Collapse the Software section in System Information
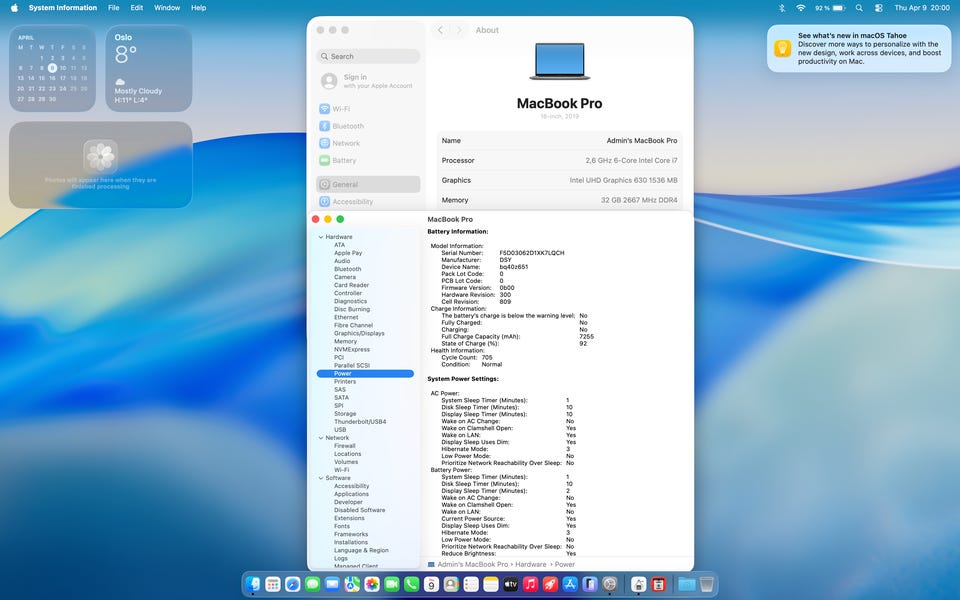 coord(321,478)
